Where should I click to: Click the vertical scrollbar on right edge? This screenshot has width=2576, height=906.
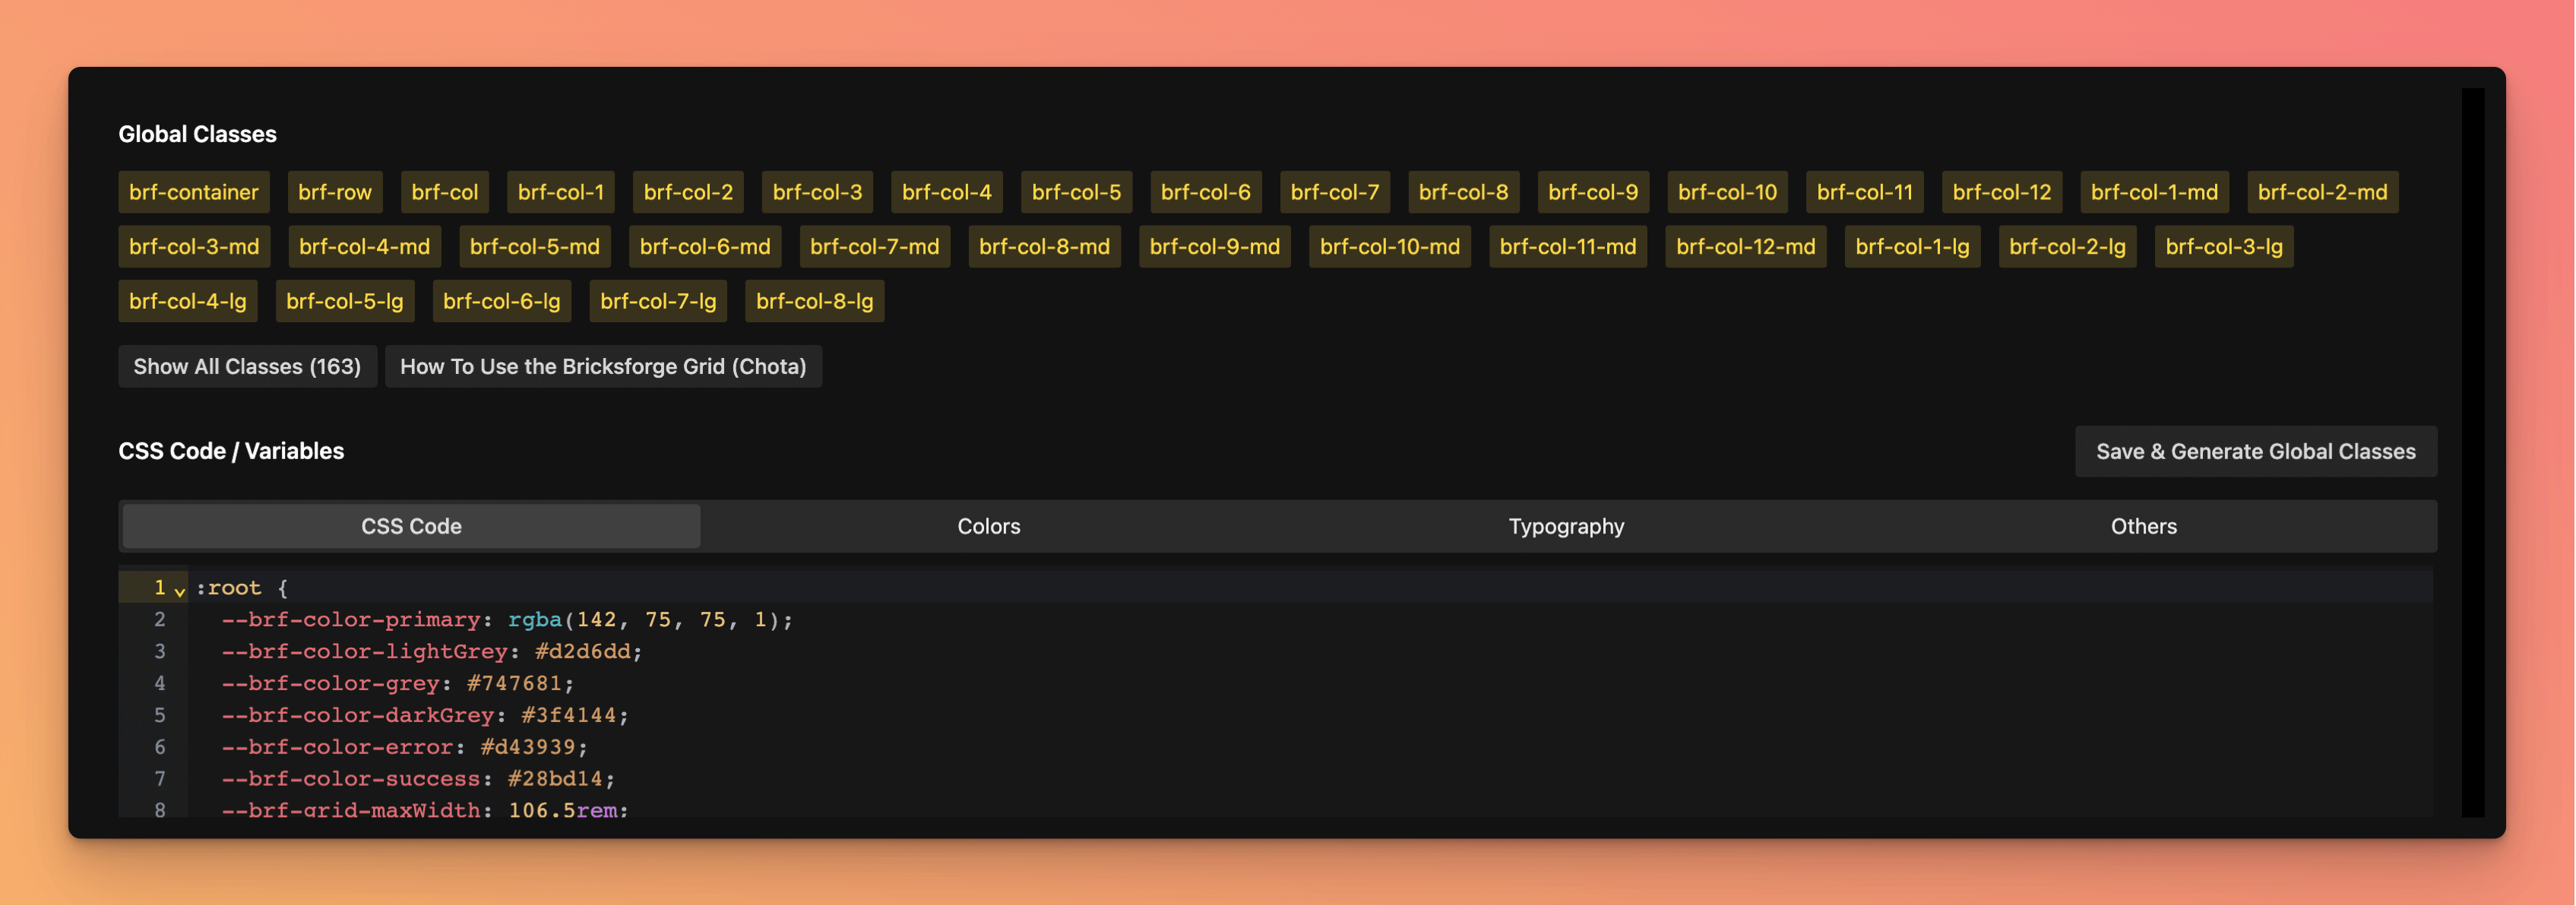tap(2473, 452)
